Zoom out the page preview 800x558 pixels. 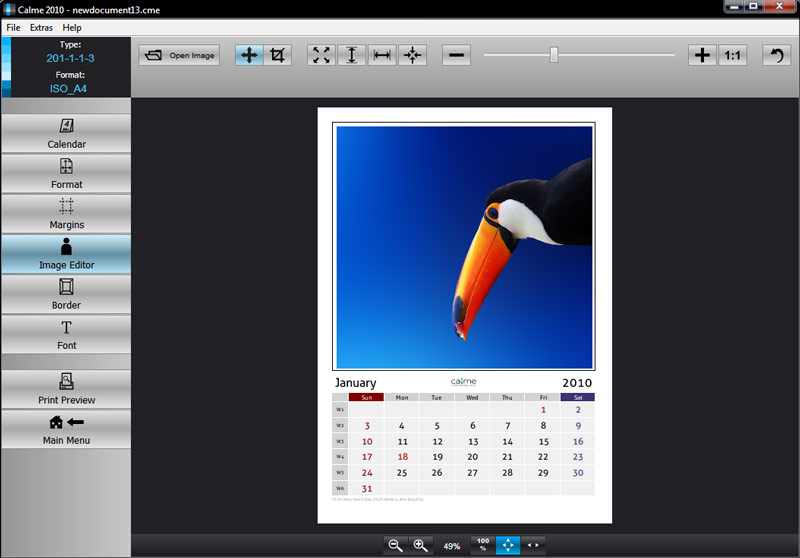[x=396, y=545]
